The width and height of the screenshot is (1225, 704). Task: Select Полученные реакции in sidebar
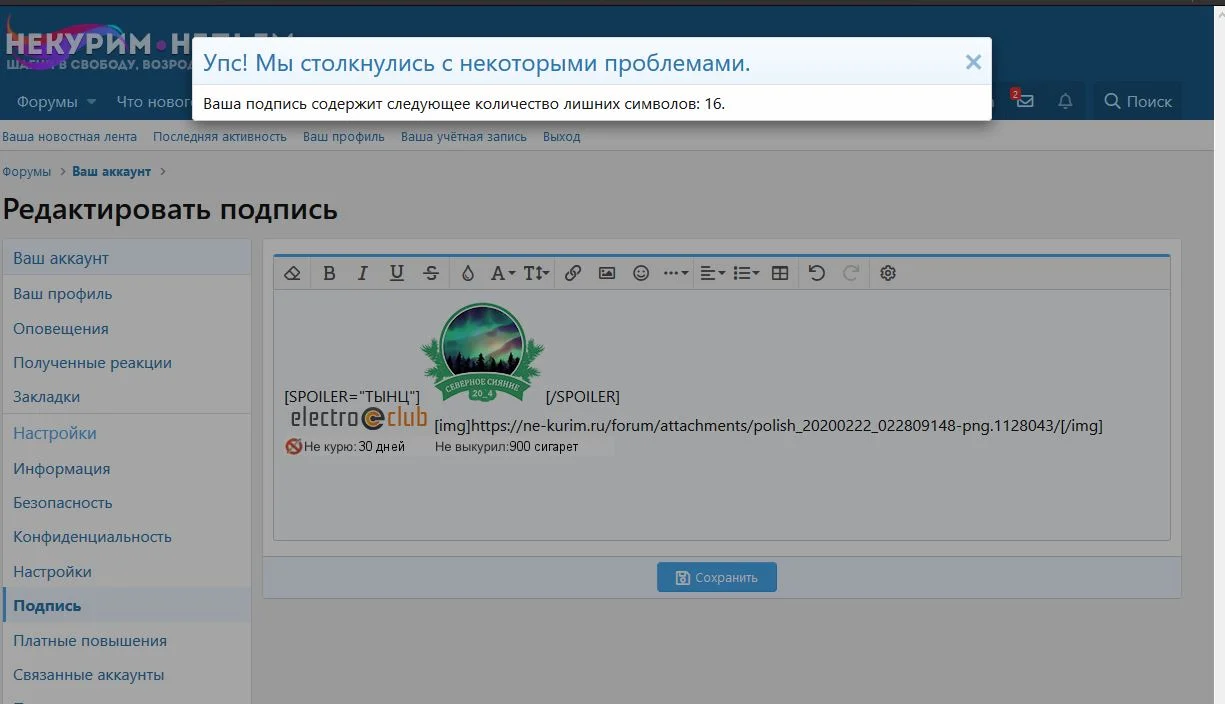tap(127, 363)
